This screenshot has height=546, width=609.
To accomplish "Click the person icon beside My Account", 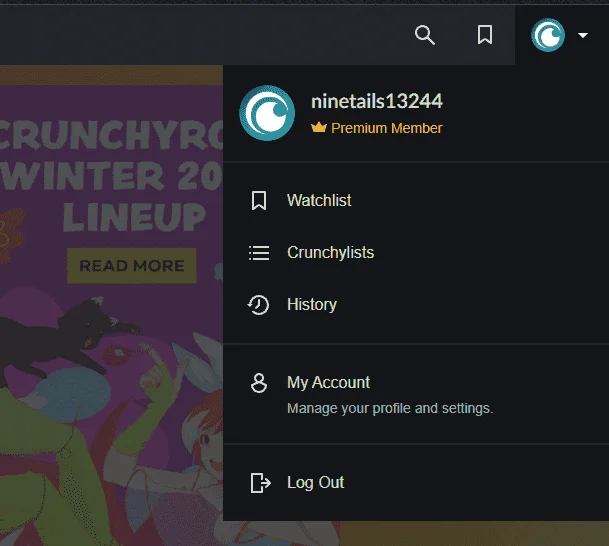I will pos(259,383).
